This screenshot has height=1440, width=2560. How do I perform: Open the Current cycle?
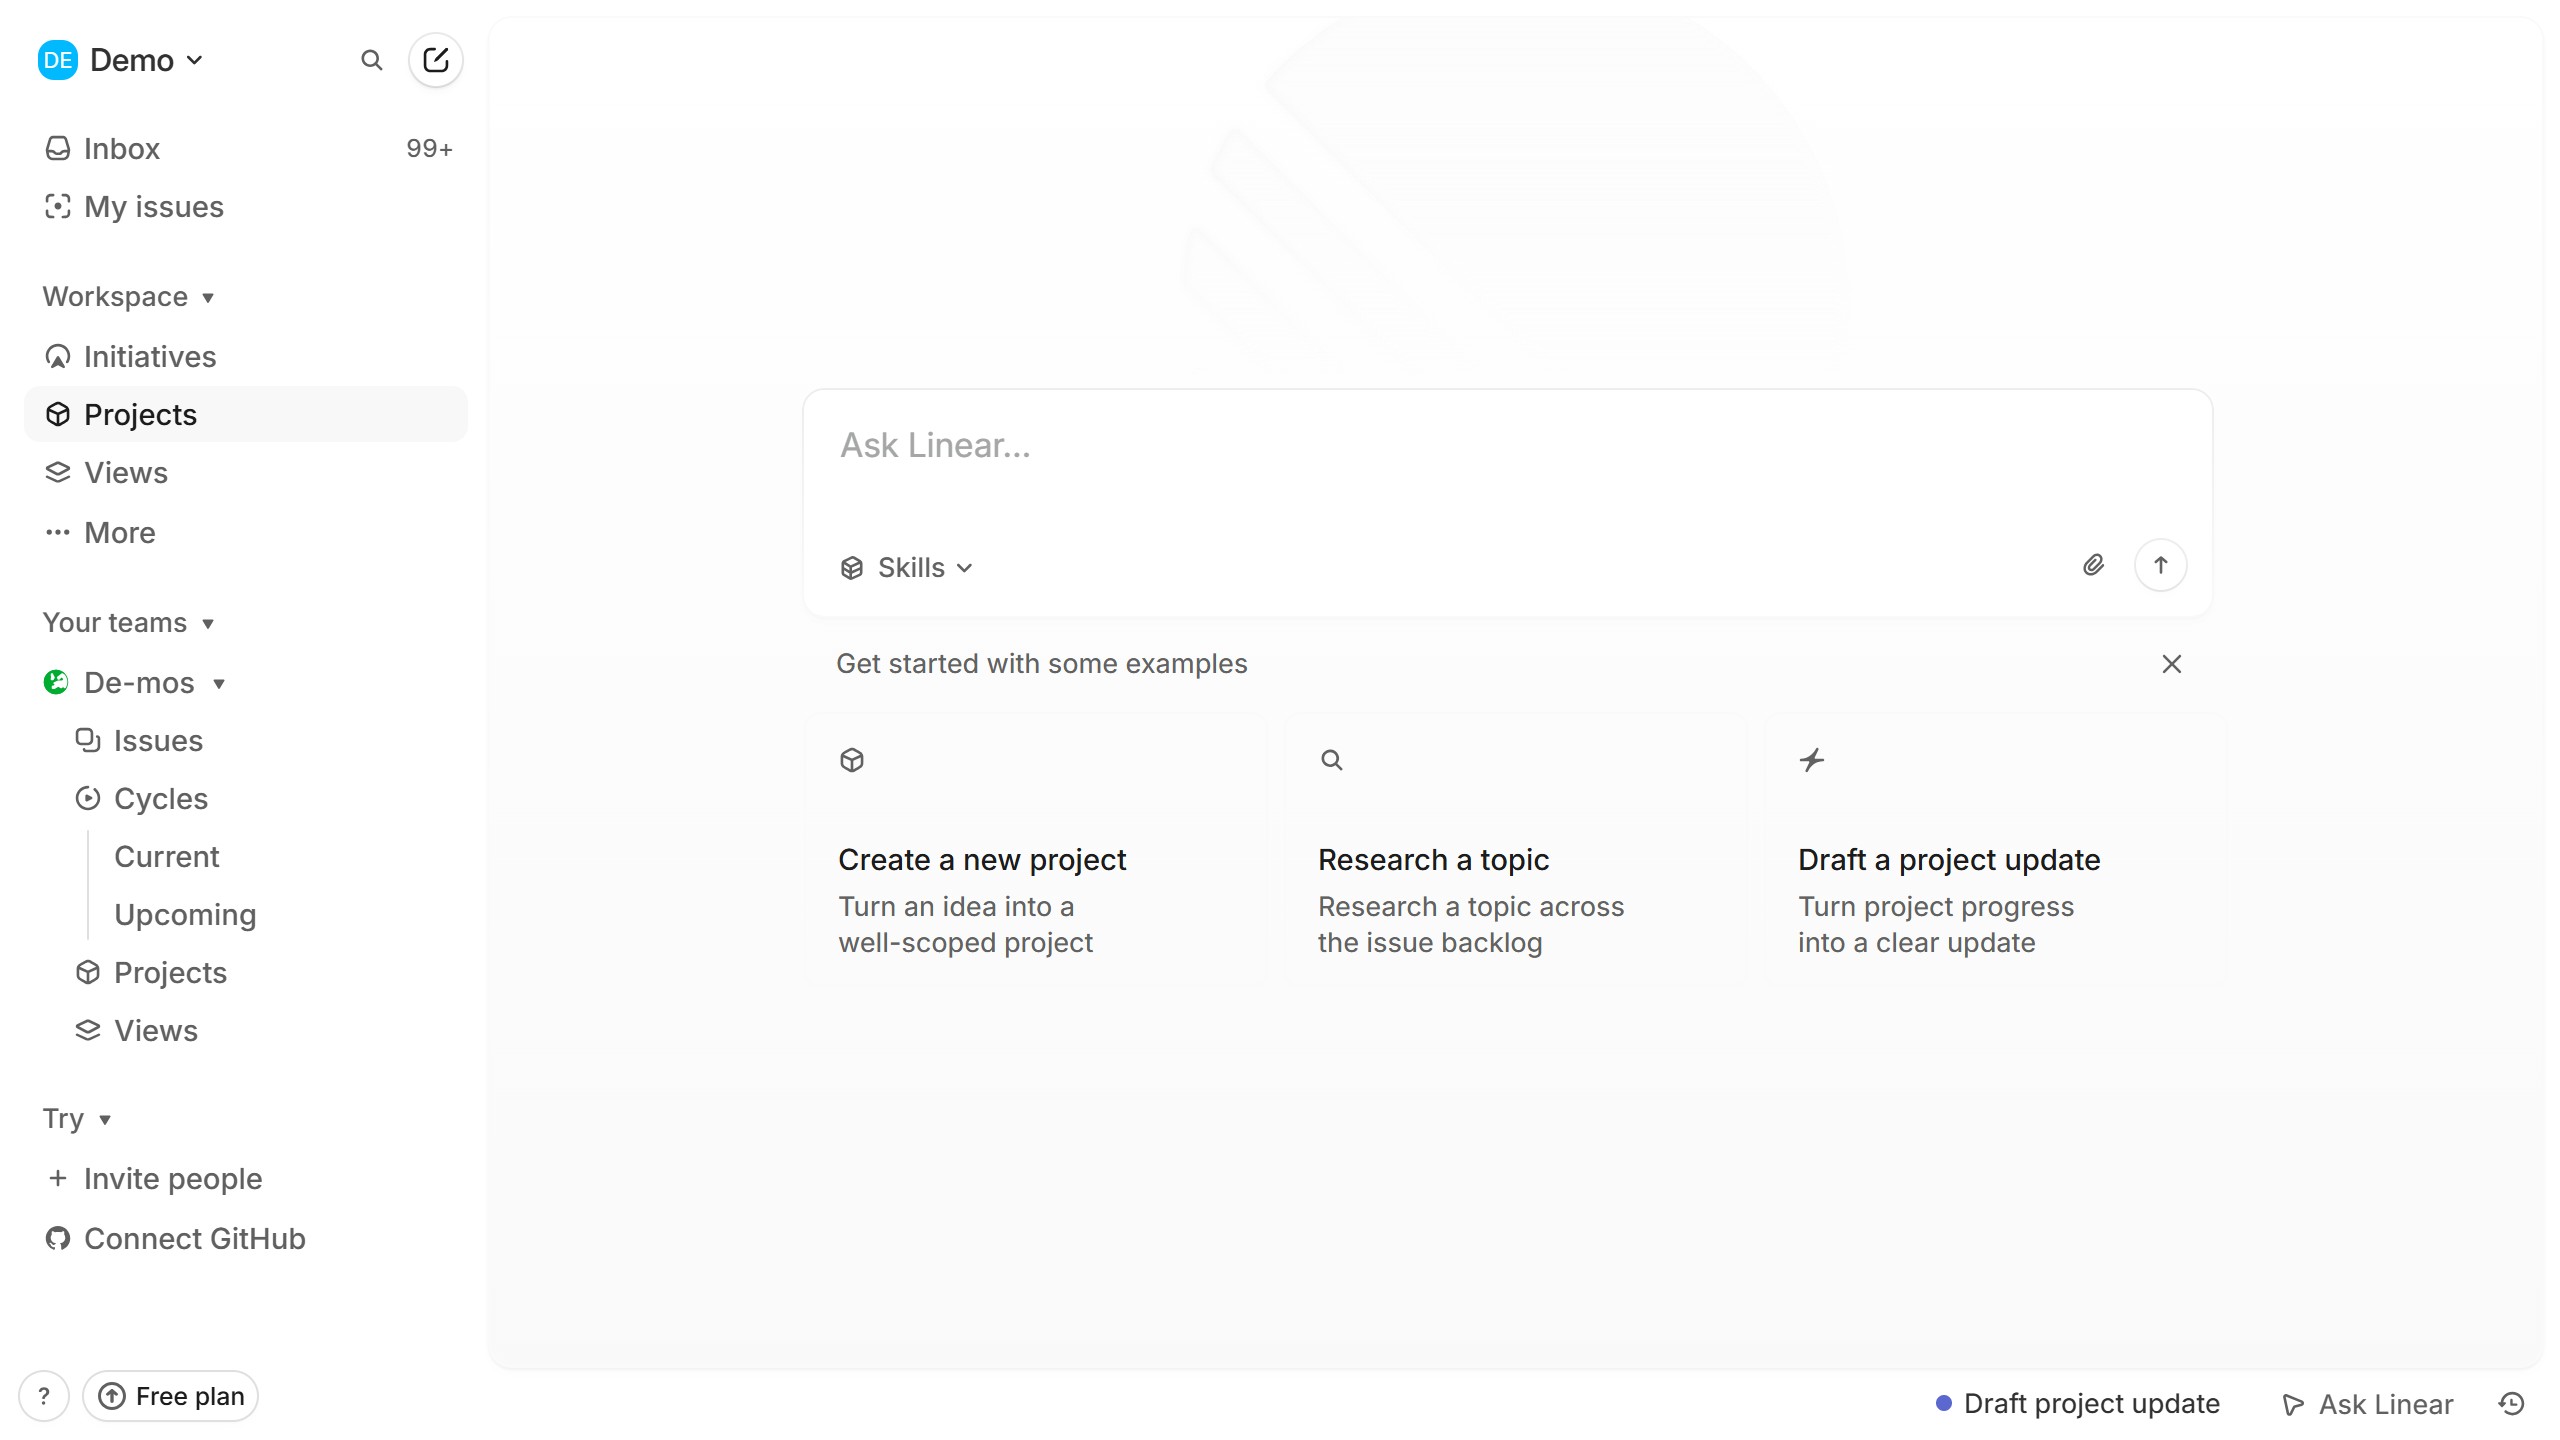pos(166,856)
